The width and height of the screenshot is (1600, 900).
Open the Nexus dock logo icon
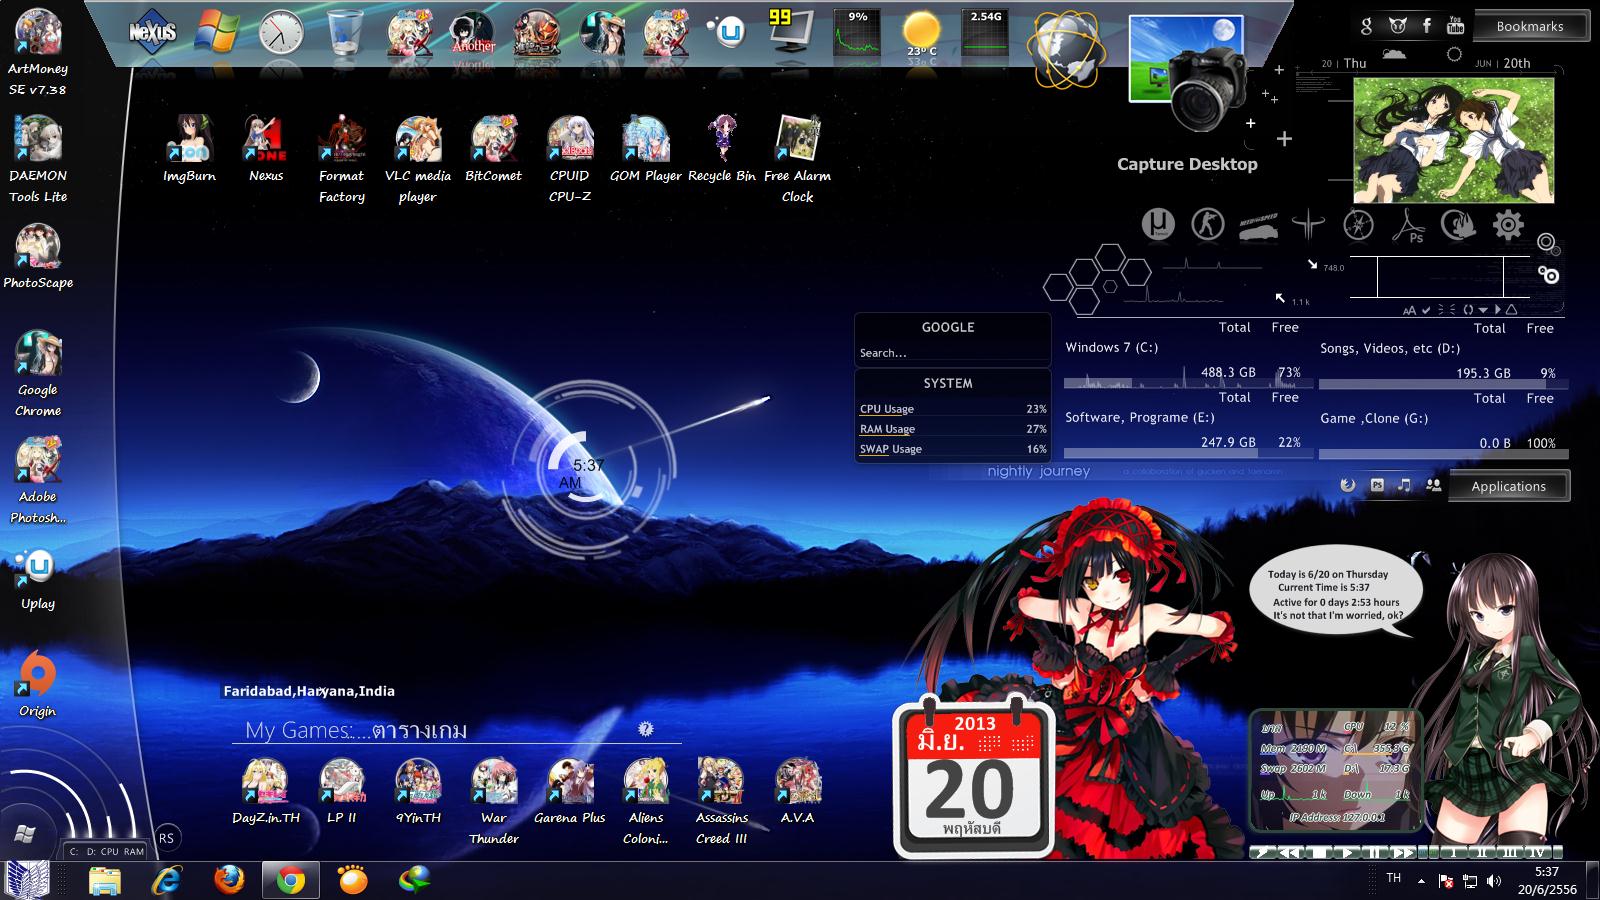tap(153, 32)
